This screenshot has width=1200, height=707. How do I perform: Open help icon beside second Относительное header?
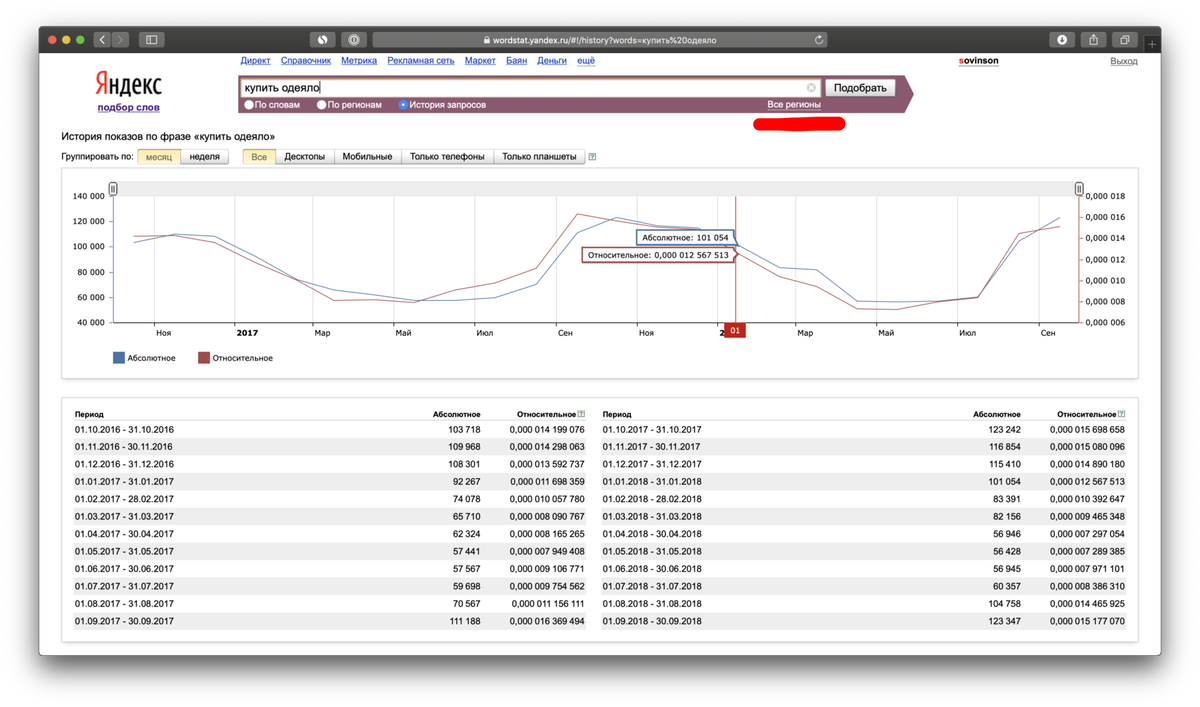click(x=1121, y=414)
